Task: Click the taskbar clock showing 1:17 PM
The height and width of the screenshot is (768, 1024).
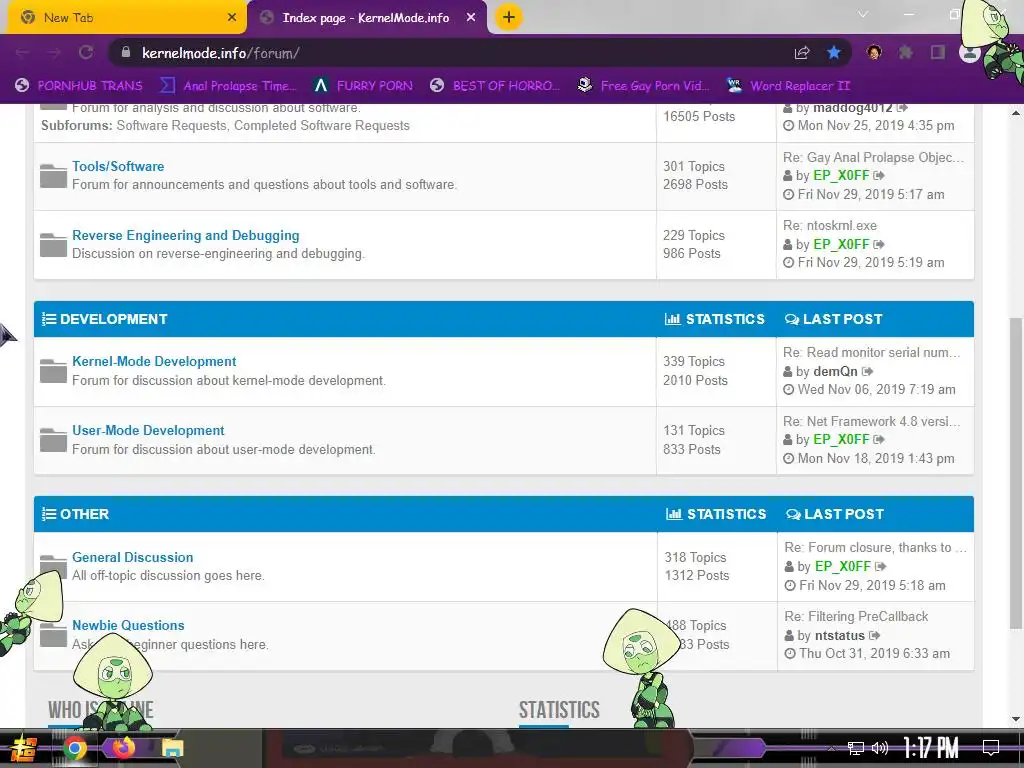Action: [x=931, y=748]
